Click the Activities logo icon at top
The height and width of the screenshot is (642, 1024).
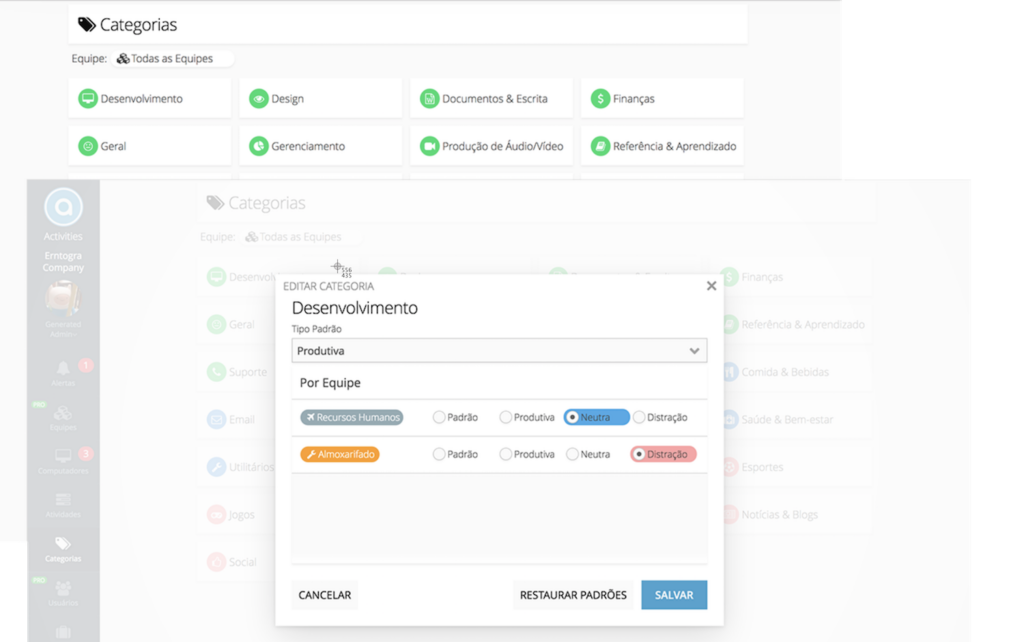(x=62, y=208)
